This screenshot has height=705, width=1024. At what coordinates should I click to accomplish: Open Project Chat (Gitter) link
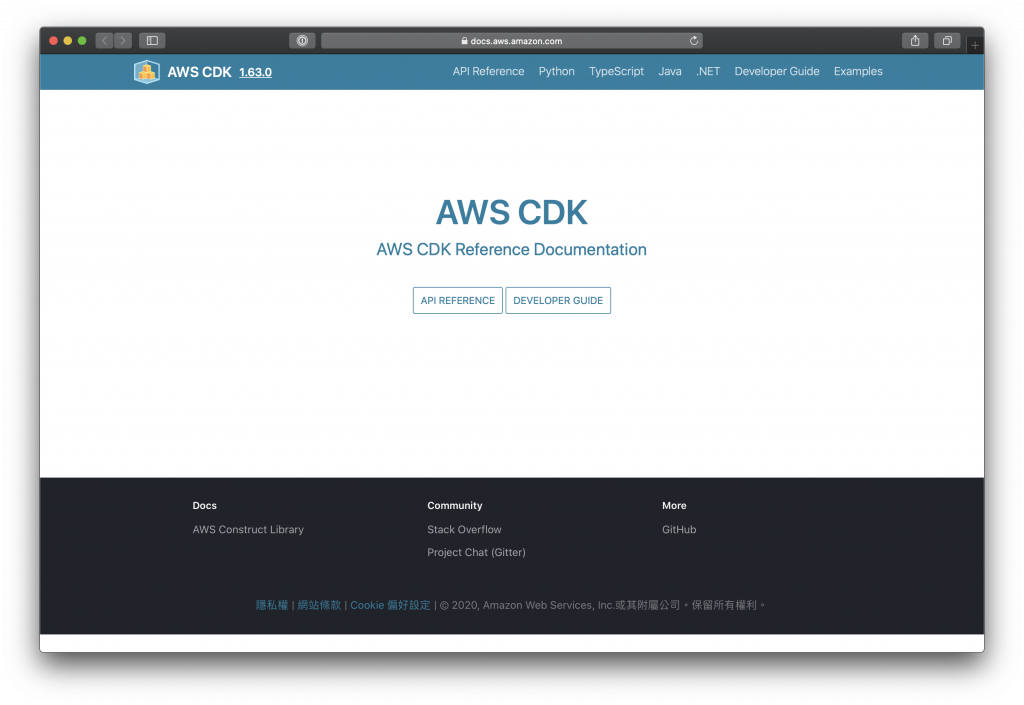click(x=476, y=552)
